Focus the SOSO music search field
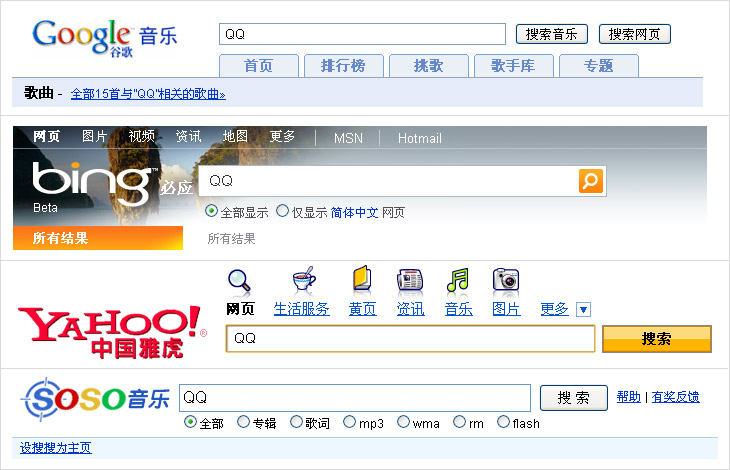Image resolution: width=730 pixels, height=470 pixels. pyautogui.click(x=355, y=398)
